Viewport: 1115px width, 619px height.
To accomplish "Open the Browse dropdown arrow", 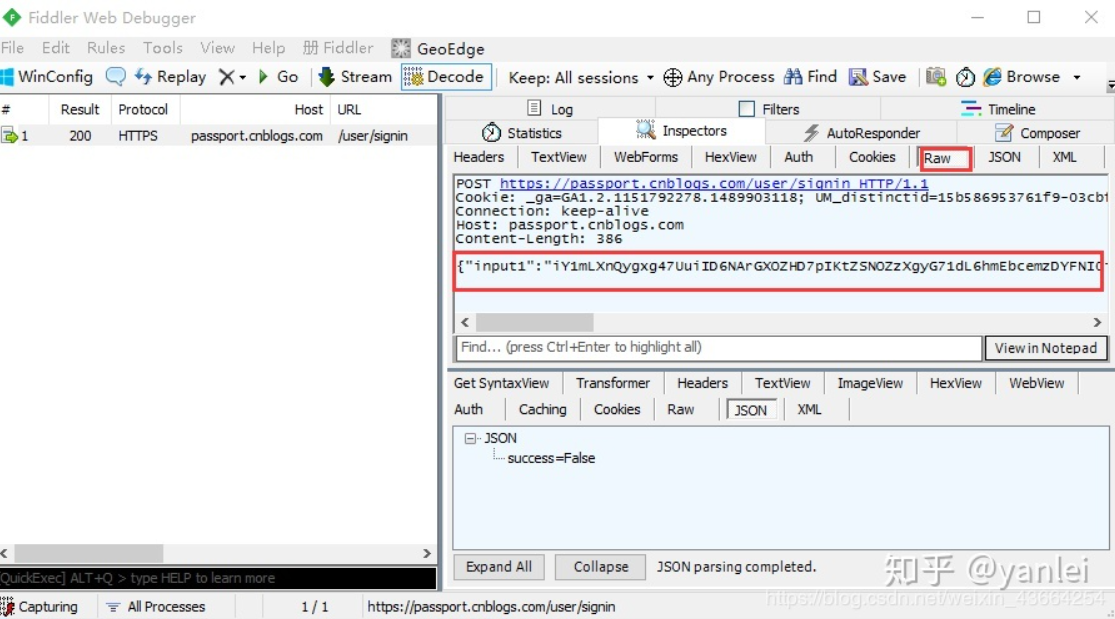I will point(1077,78).
